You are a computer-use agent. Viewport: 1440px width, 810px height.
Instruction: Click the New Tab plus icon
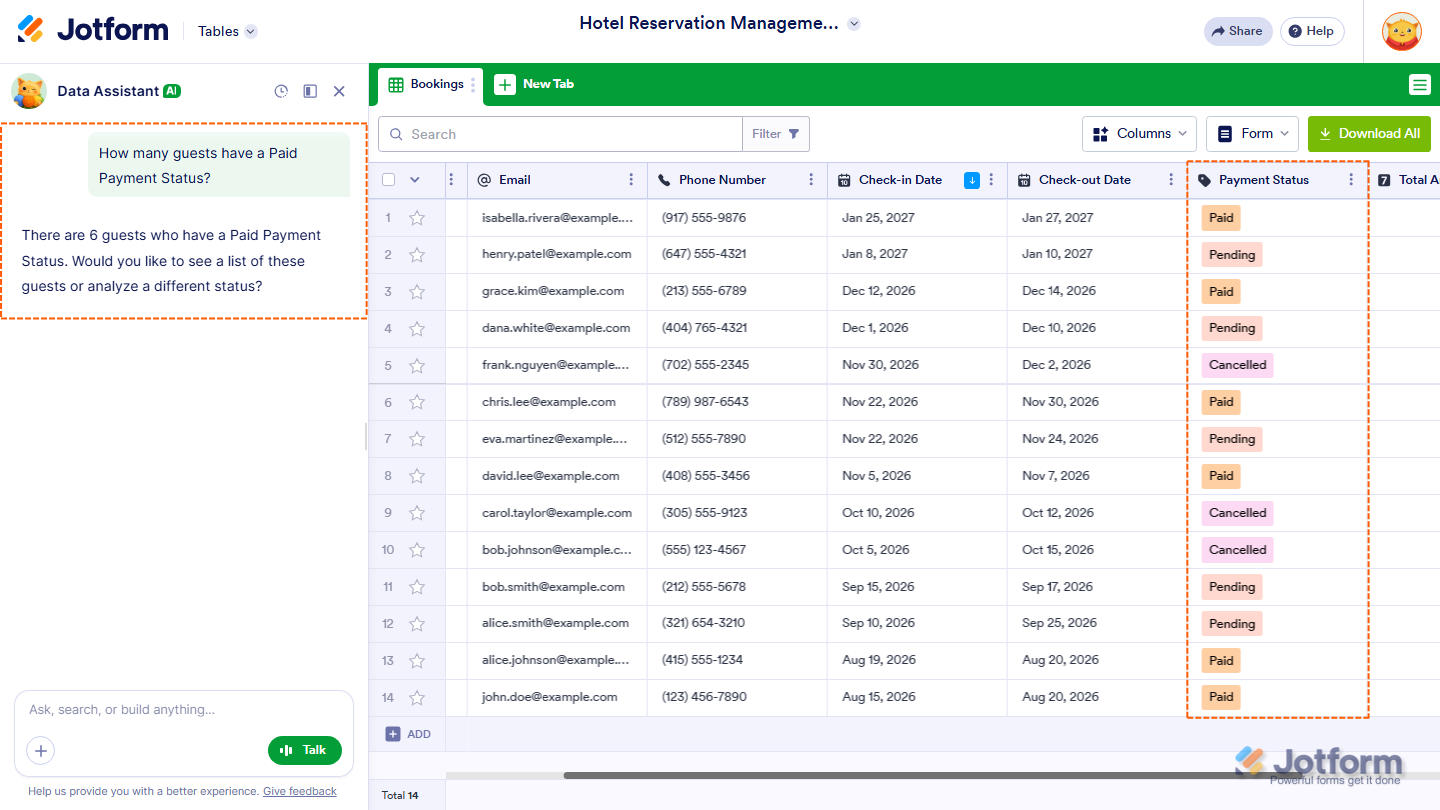[505, 85]
